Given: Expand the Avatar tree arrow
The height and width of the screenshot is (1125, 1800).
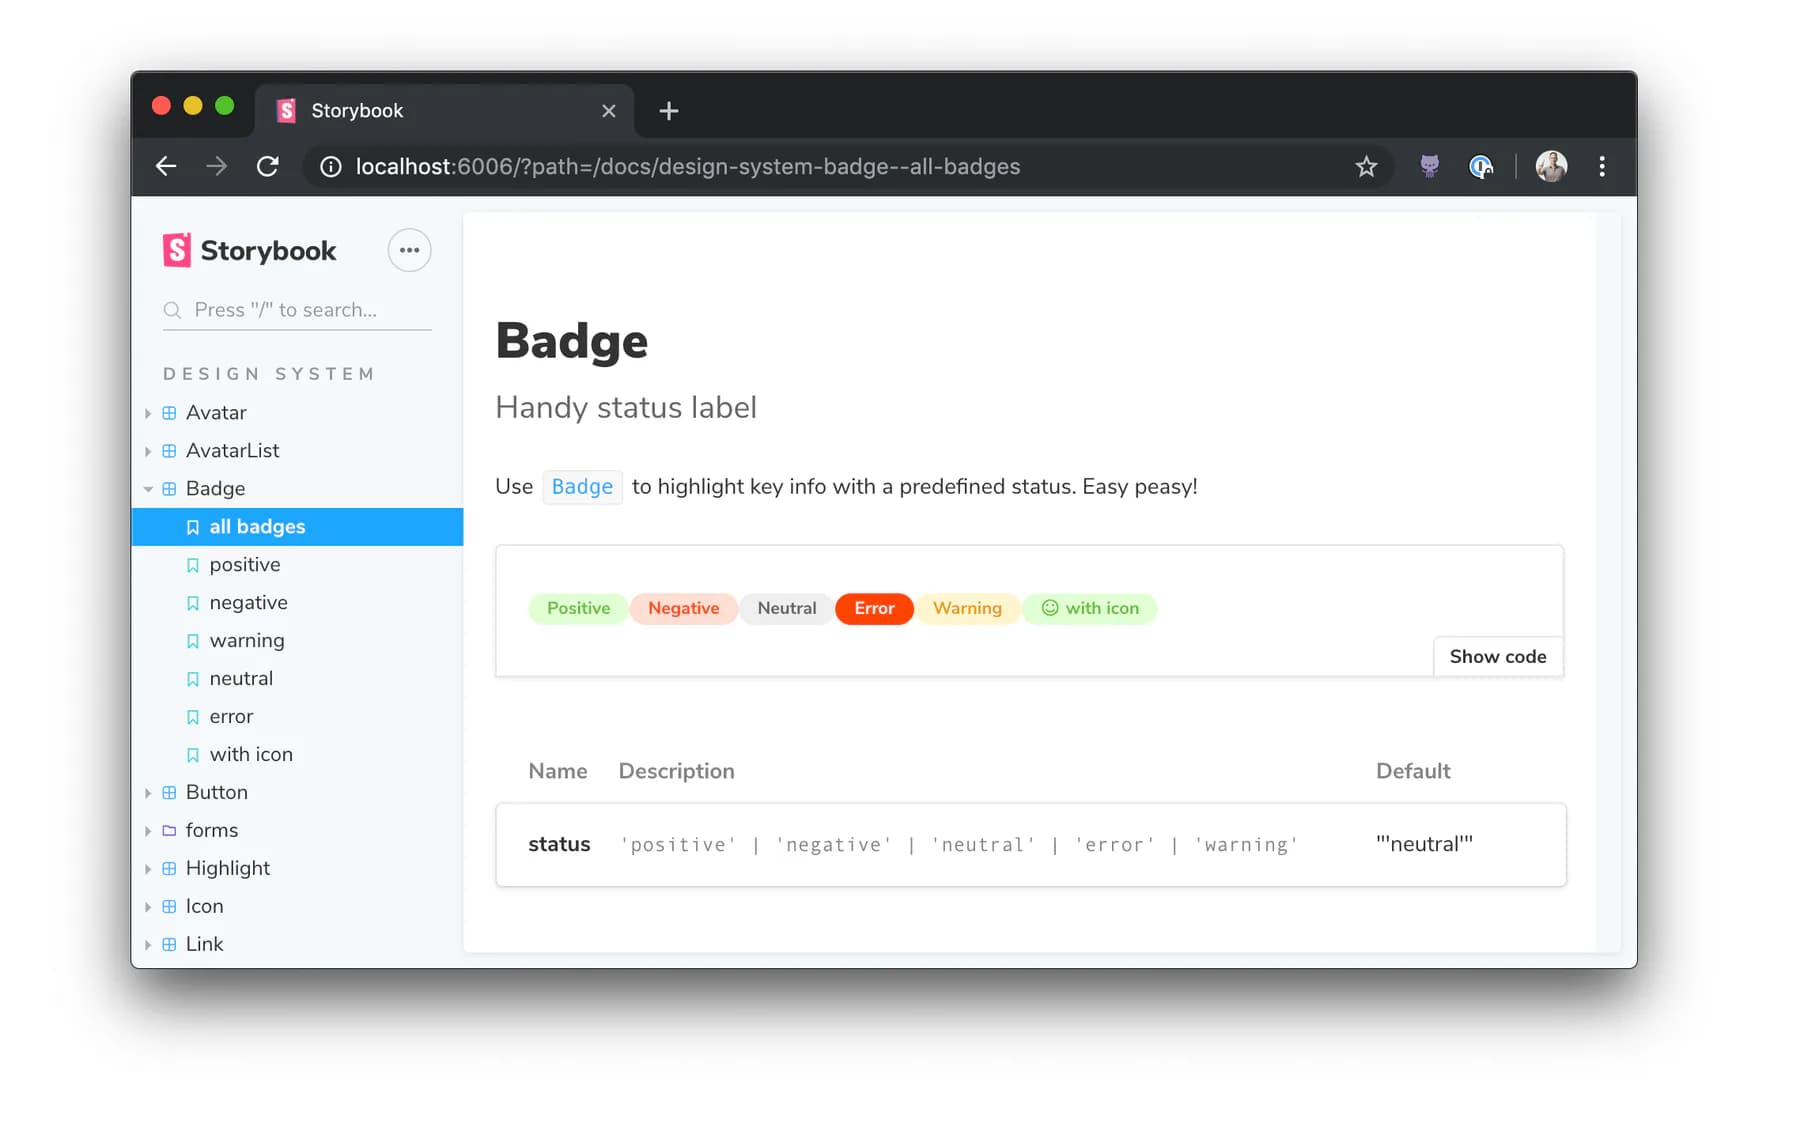Looking at the screenshot, I should point(148,412).
